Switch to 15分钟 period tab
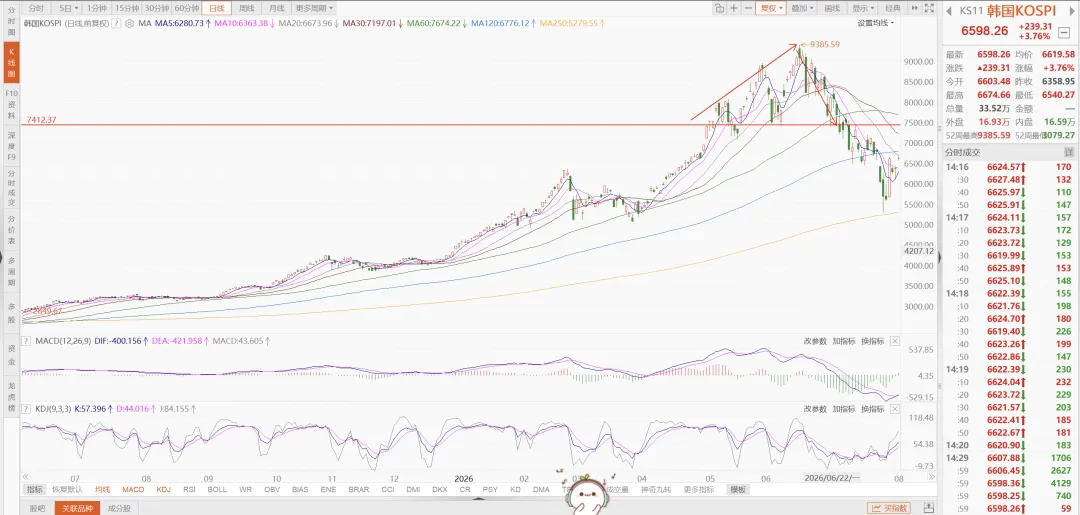Image resolution: width=1080 pixels, height=515 pixels. click(126, 8)
